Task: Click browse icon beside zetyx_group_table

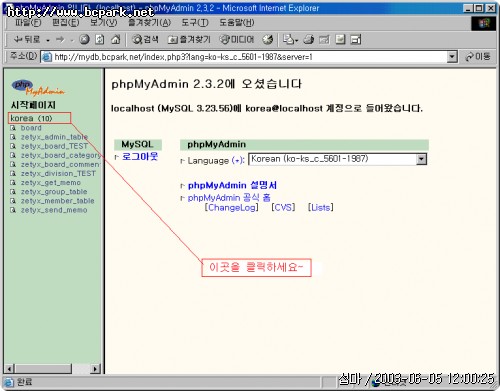Action: tap(13, 192)
